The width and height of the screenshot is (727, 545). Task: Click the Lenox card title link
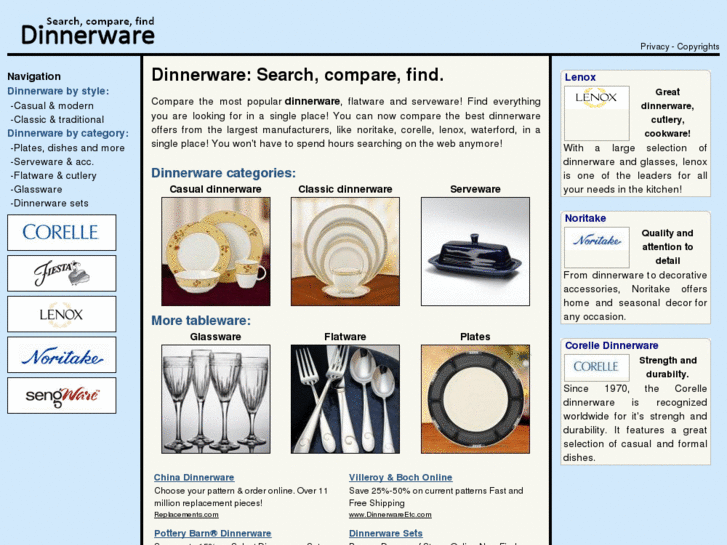[580, 77]
